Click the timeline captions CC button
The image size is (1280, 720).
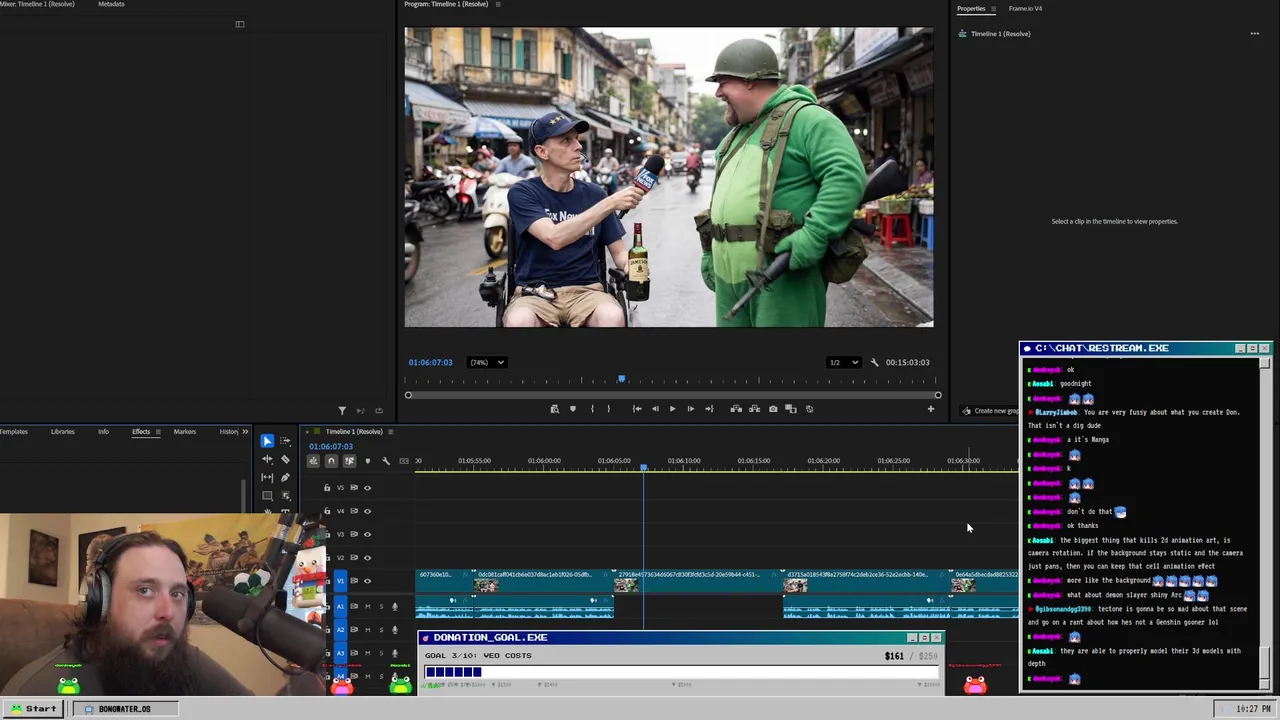[404, 461]
